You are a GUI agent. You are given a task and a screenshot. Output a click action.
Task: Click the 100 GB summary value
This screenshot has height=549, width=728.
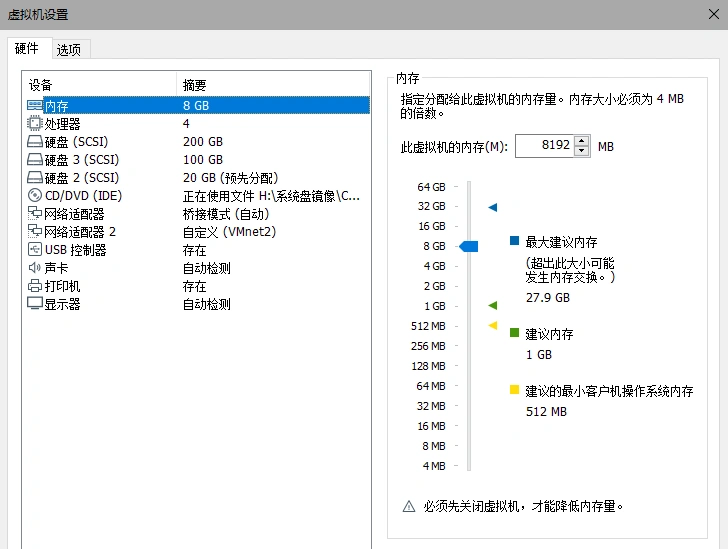[x=203, y=160]
